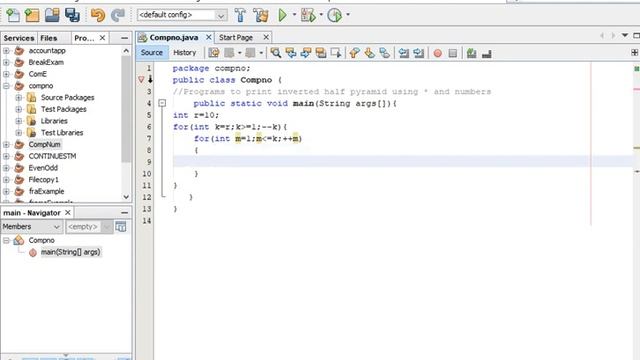Image resolution: width=640 pixels, height=360 pixels.
Task: Run the project with green play icon
Action: 282,15
